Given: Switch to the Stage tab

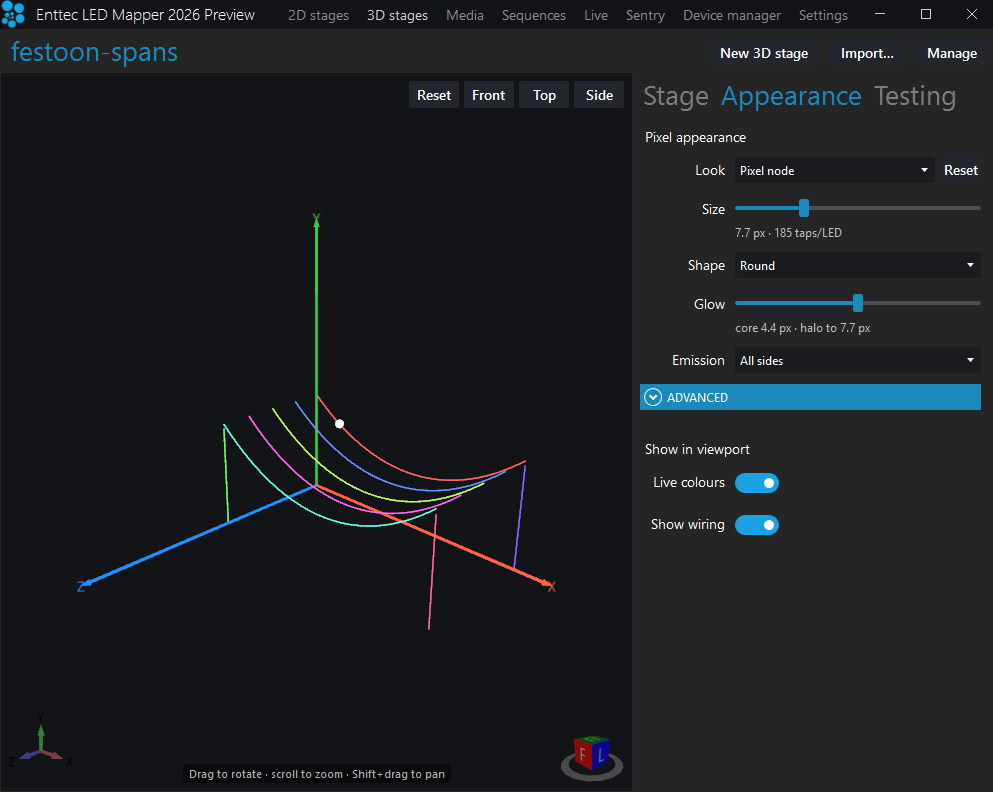Looking at the screenshot, I should click(676, 96).
